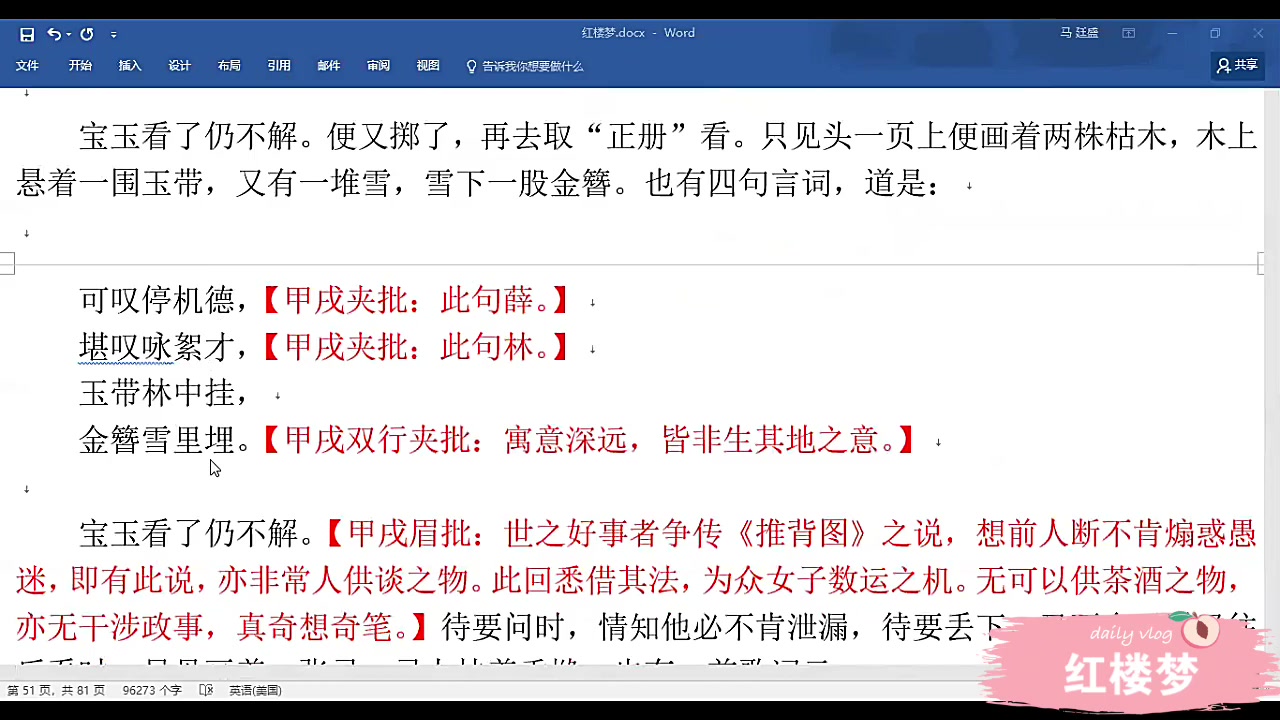
Task: Click the text 金簪雪里埋
Action: [x=157, y=440]
